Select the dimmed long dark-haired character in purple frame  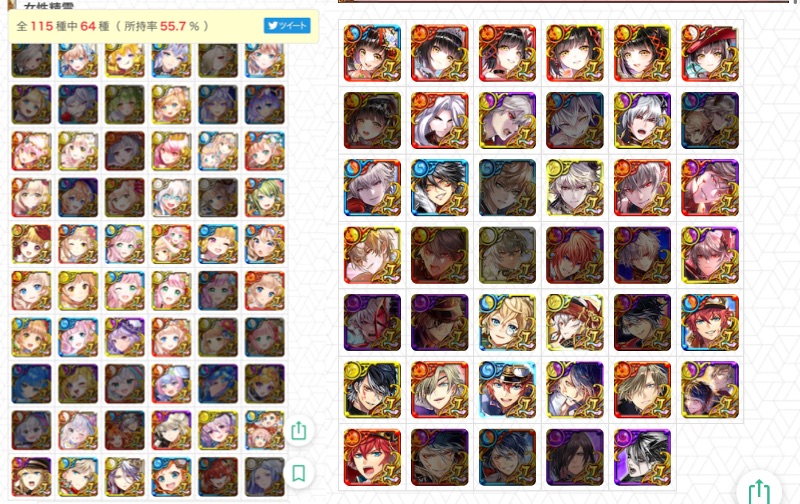574,457
